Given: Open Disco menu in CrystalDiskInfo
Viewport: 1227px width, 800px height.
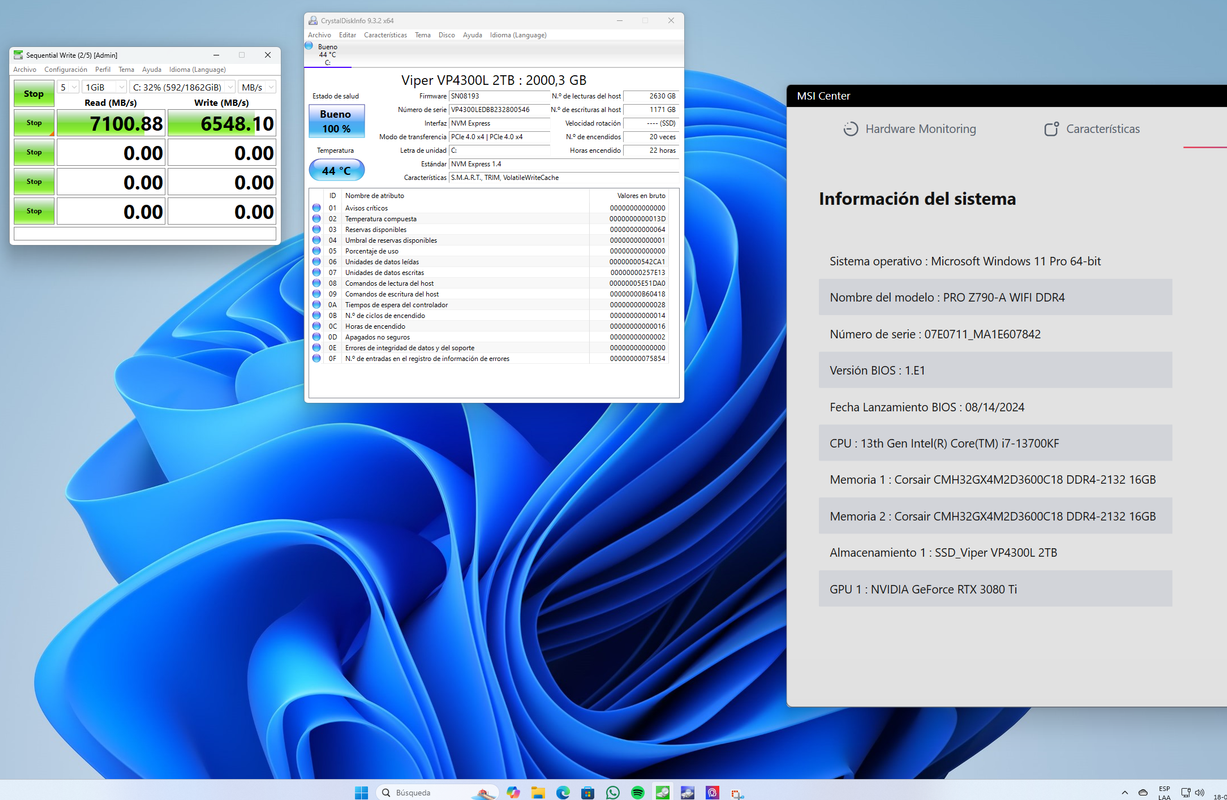Looking at the screenshot, I should (x=446, y=35).
